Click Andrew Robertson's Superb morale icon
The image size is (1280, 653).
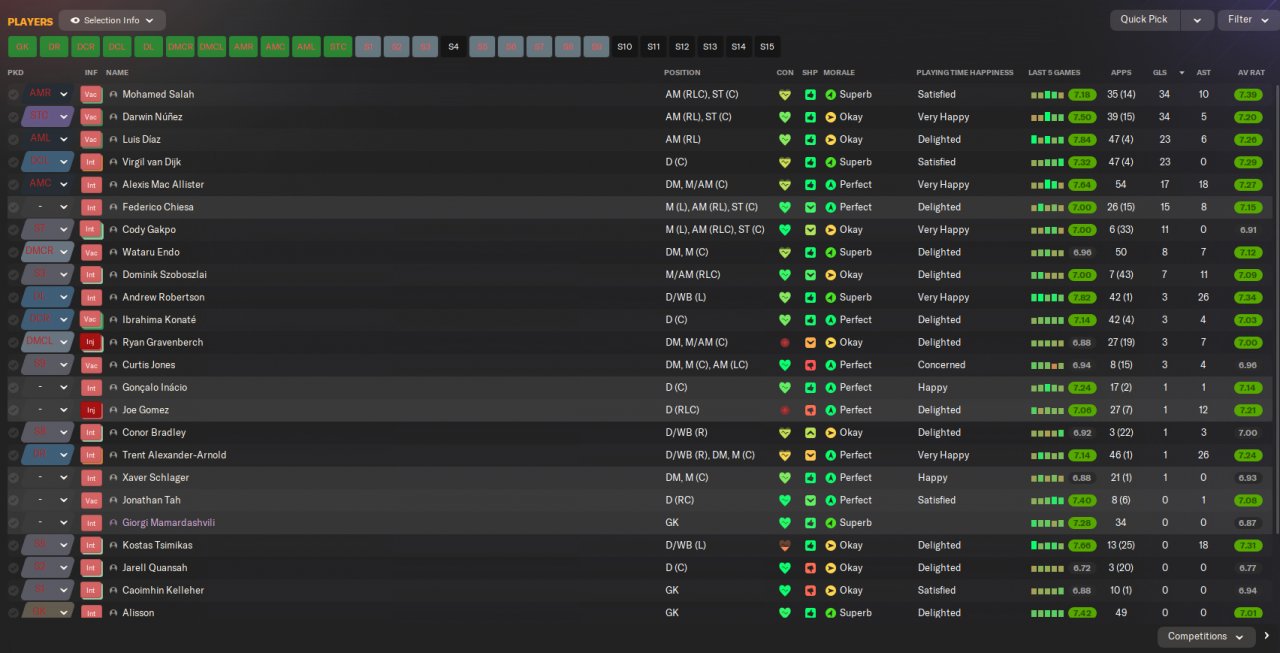[x=831, y=297]
